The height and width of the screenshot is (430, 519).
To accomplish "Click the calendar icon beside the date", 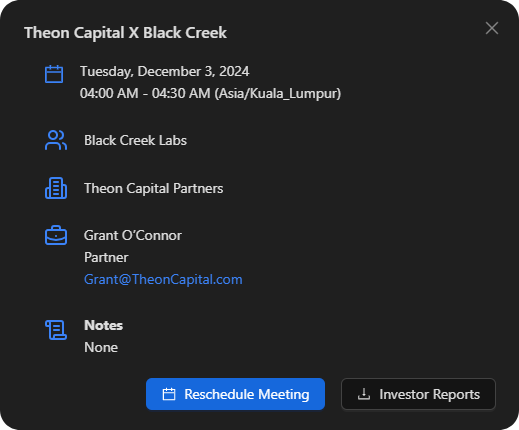I will click(x=54, y=74).
